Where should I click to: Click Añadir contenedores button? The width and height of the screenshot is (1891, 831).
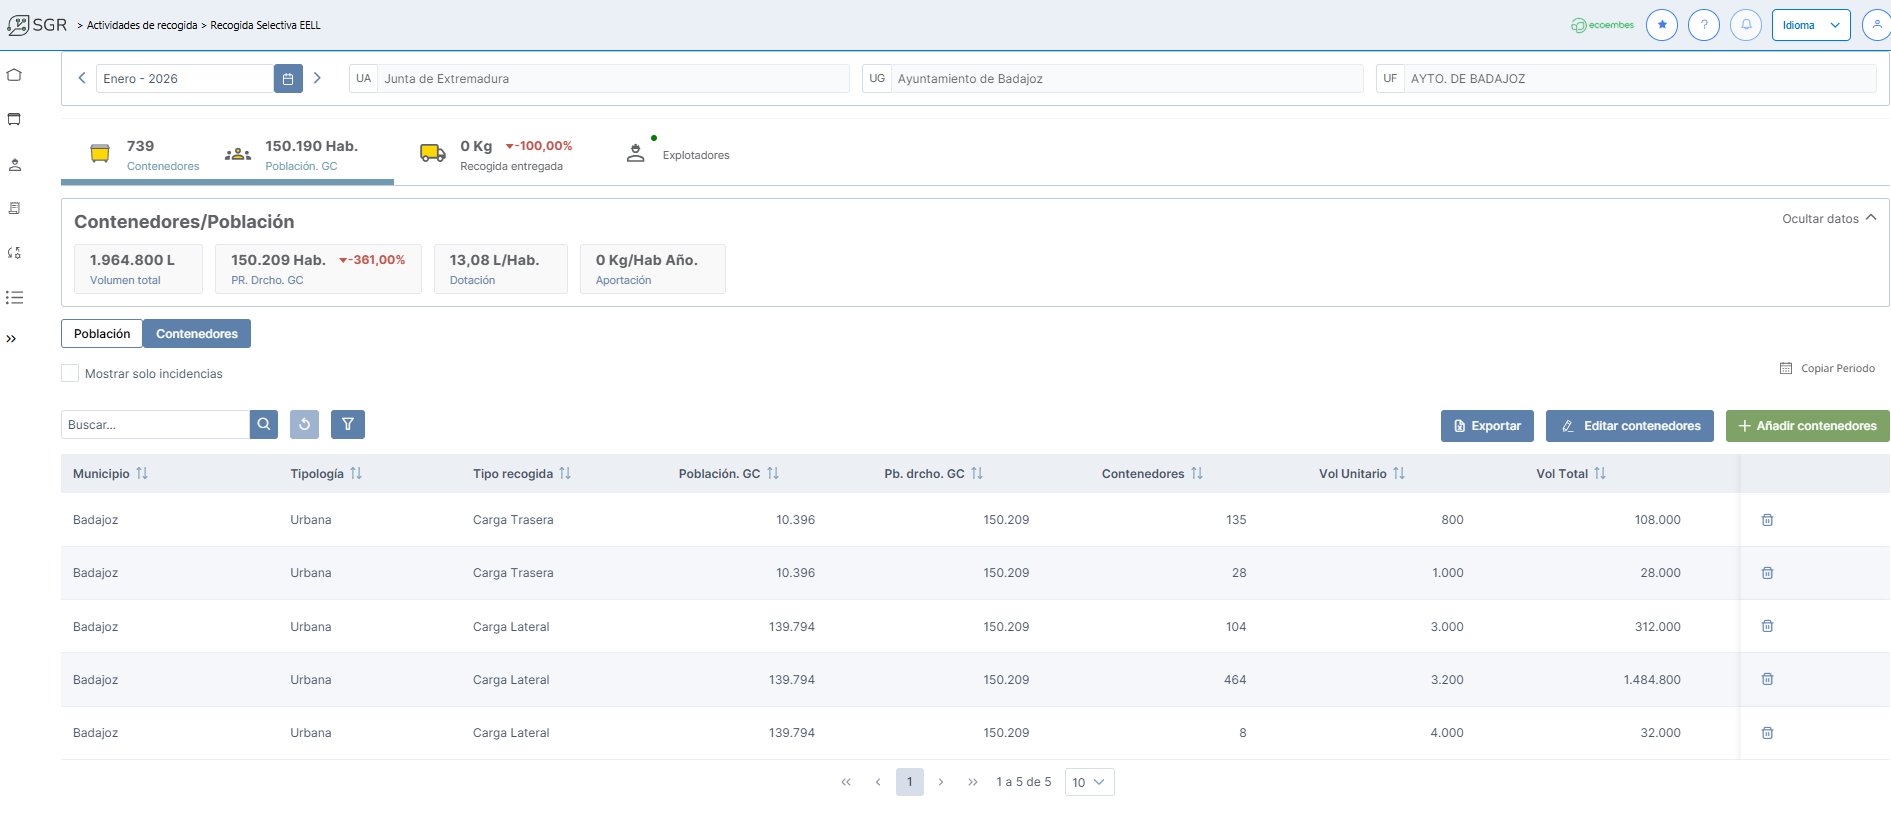click(1807, 426)
